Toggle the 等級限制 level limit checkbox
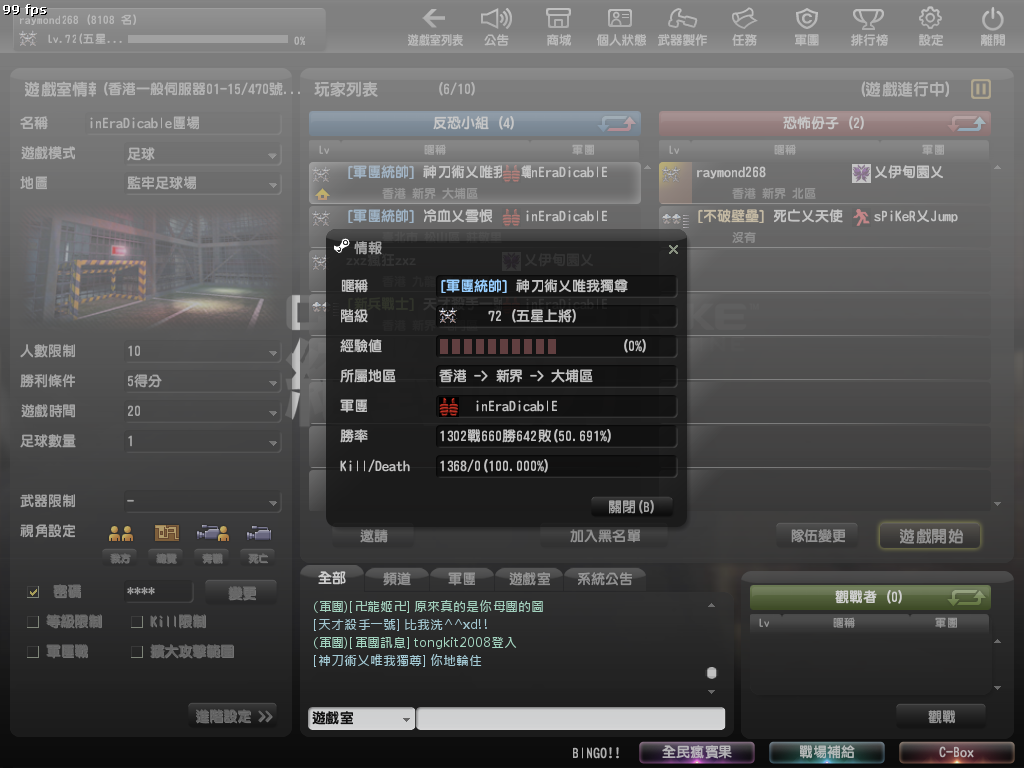The image size is (1024, 768). (x=33, y=622)
